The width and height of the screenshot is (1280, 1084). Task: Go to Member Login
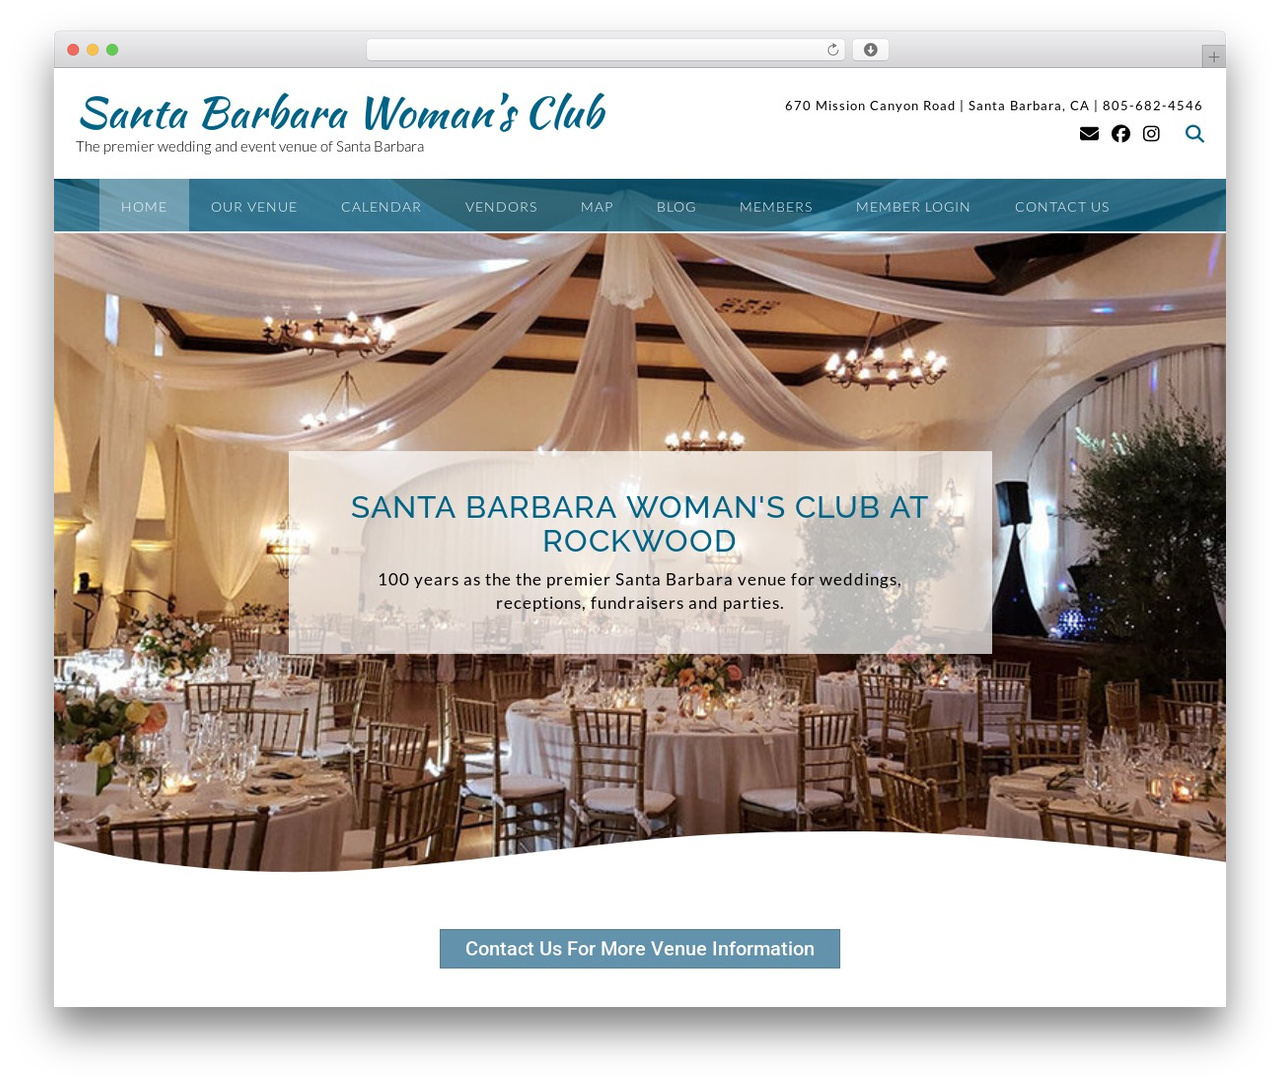[x=913, y=207]
